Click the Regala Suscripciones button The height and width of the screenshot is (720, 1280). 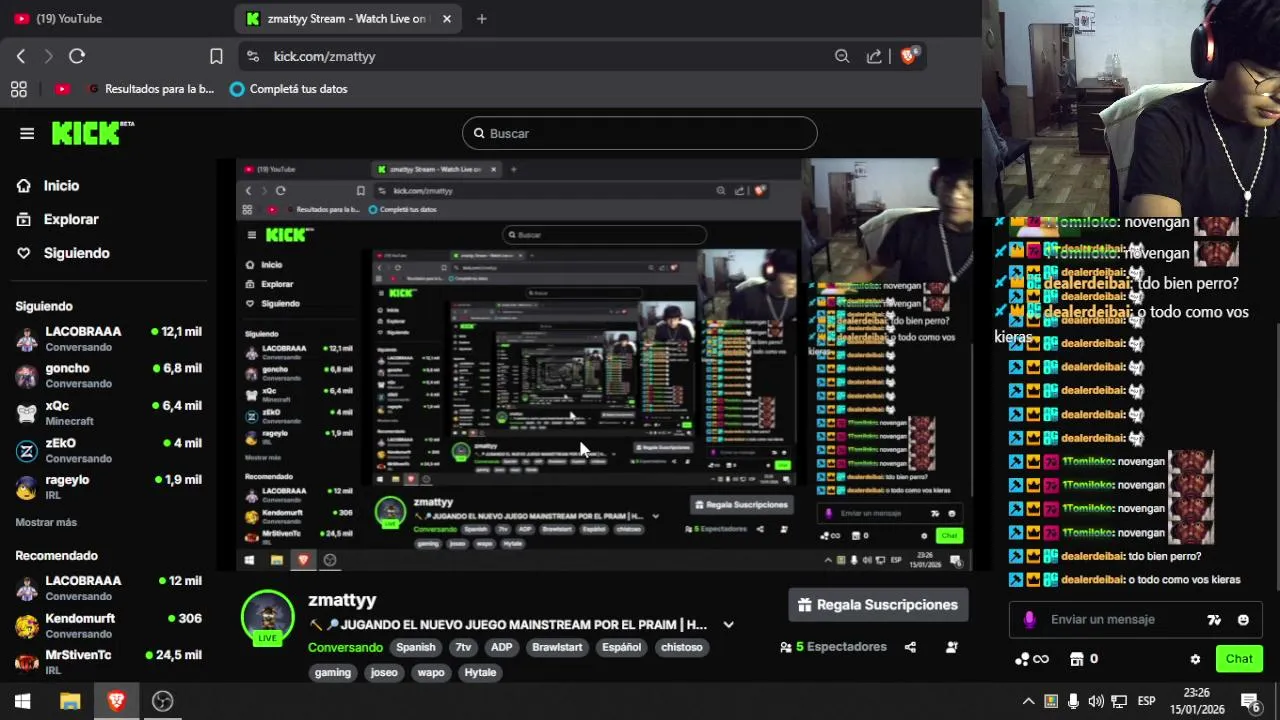click(x=878, y=605)
